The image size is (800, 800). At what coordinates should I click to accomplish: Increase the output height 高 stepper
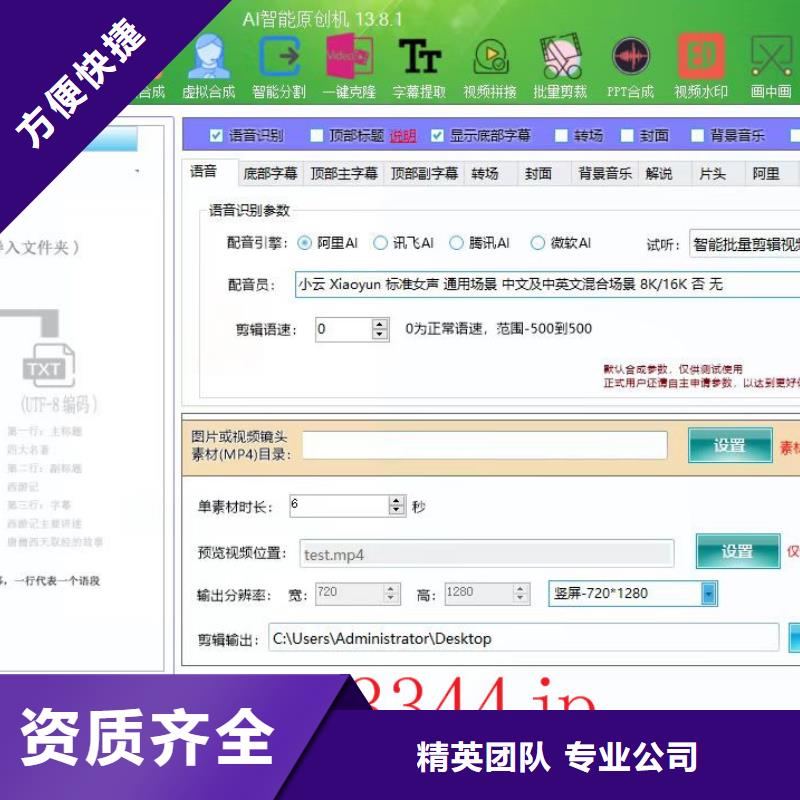click(520, 588)
